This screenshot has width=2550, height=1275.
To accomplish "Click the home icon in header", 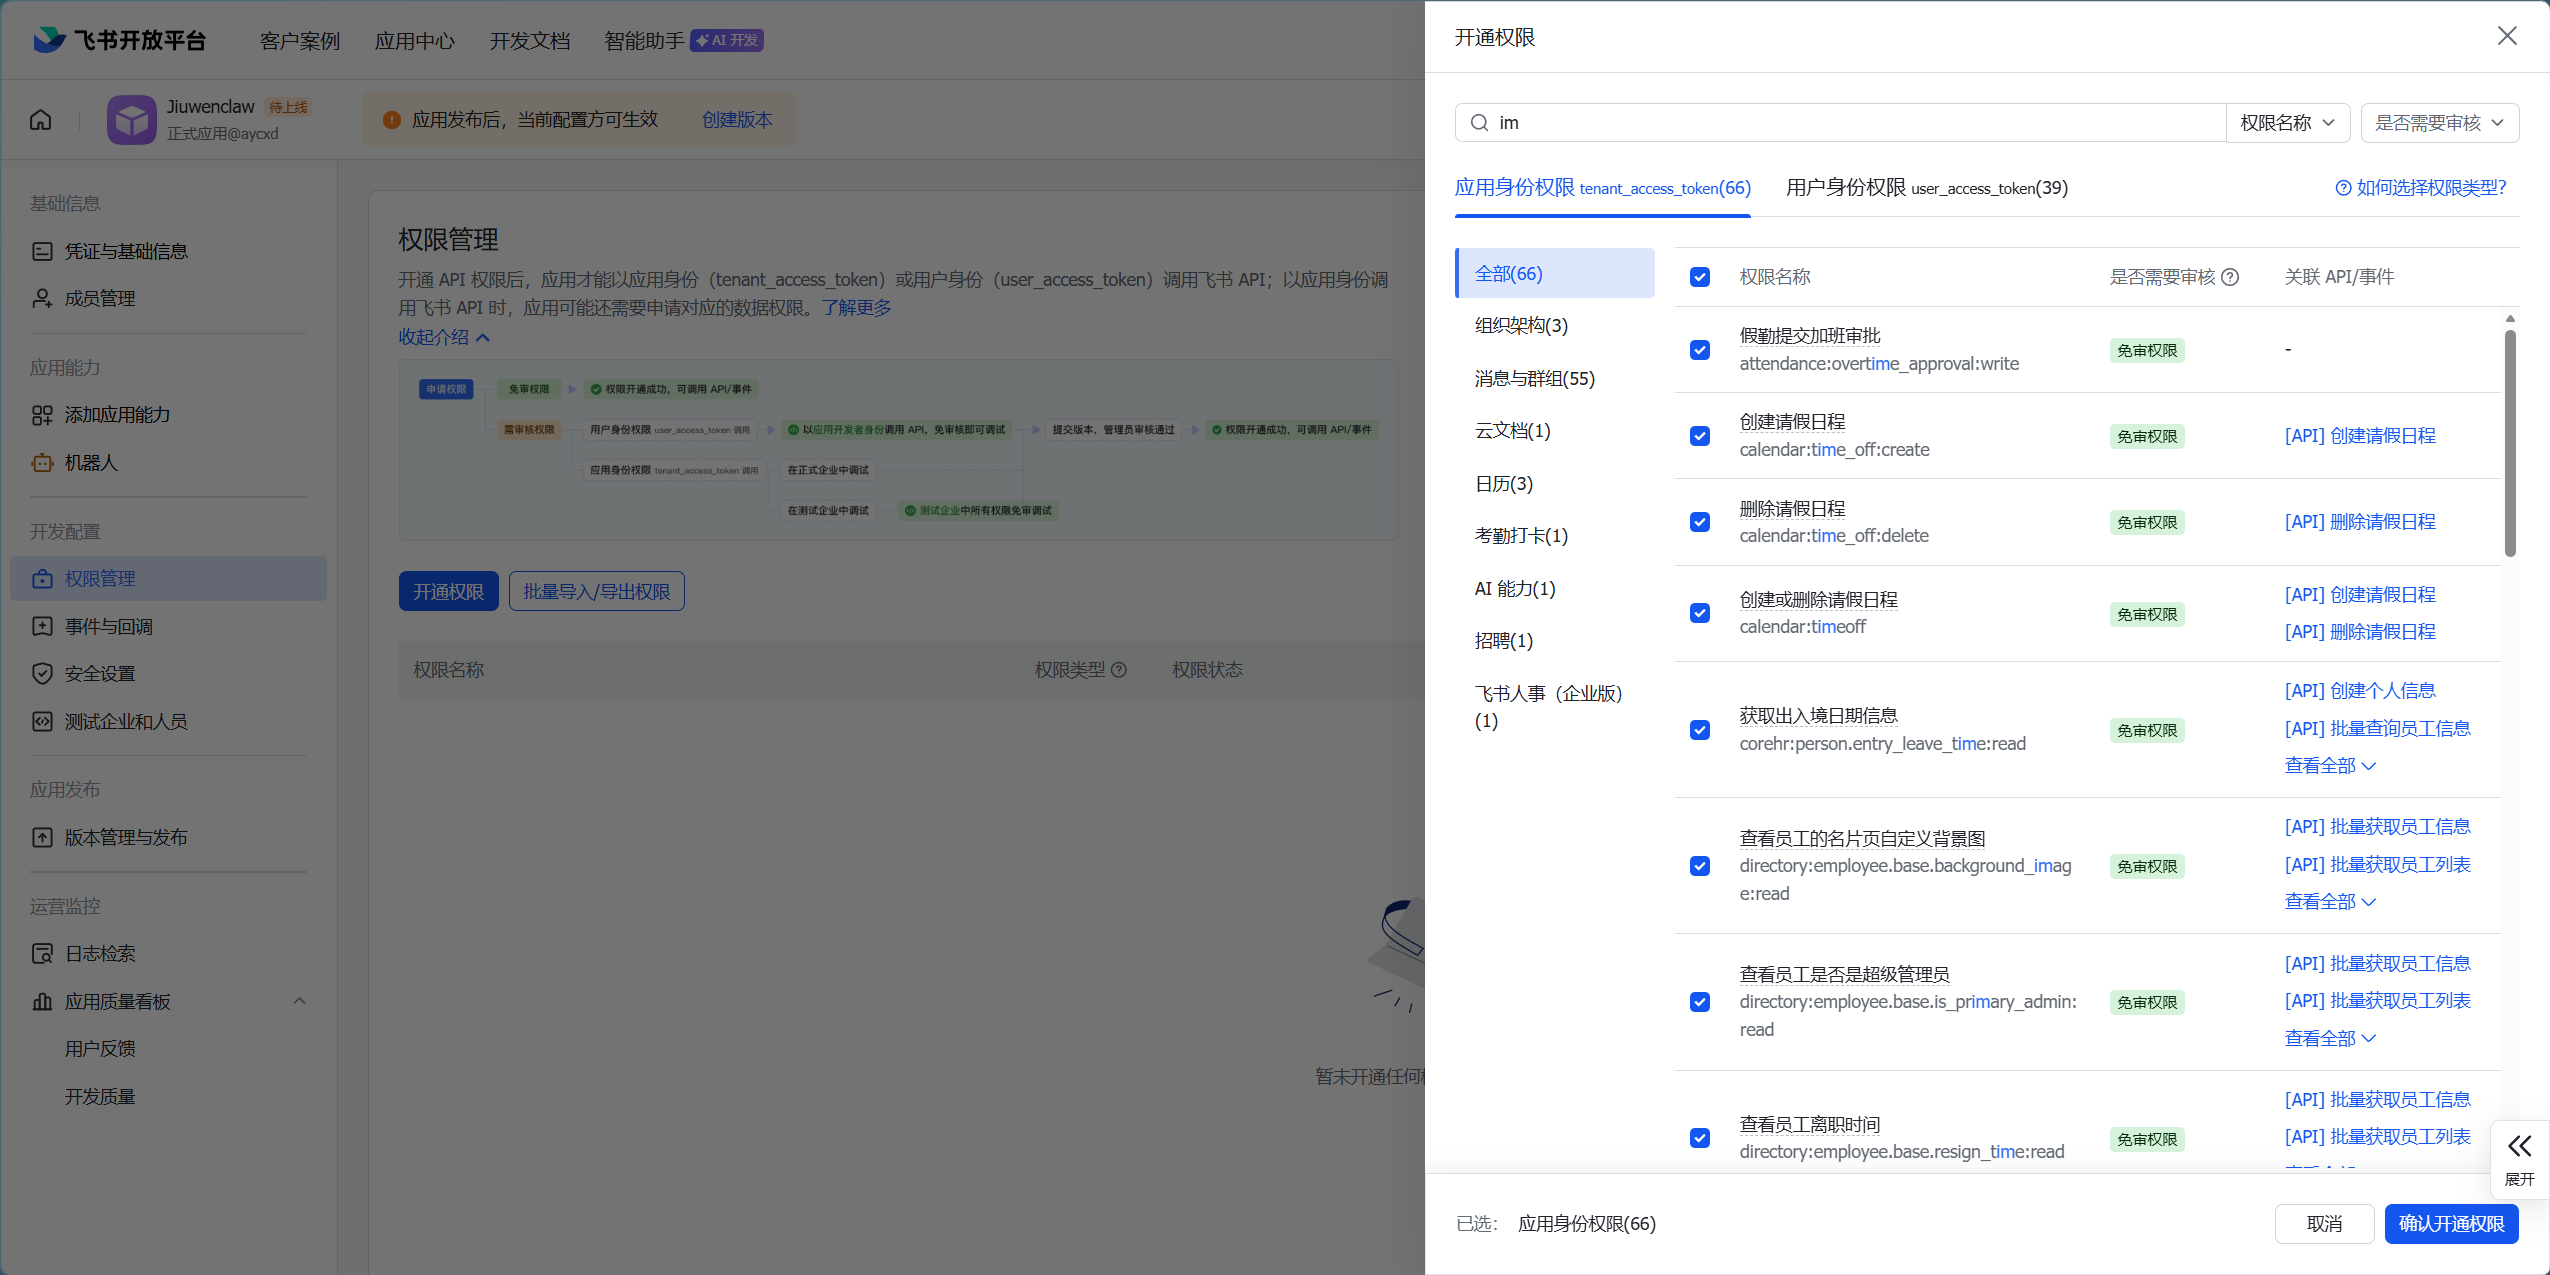I will coord(41,120).
